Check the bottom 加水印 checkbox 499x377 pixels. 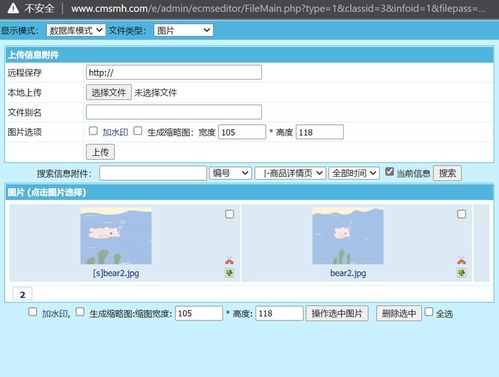pos(33,312)
